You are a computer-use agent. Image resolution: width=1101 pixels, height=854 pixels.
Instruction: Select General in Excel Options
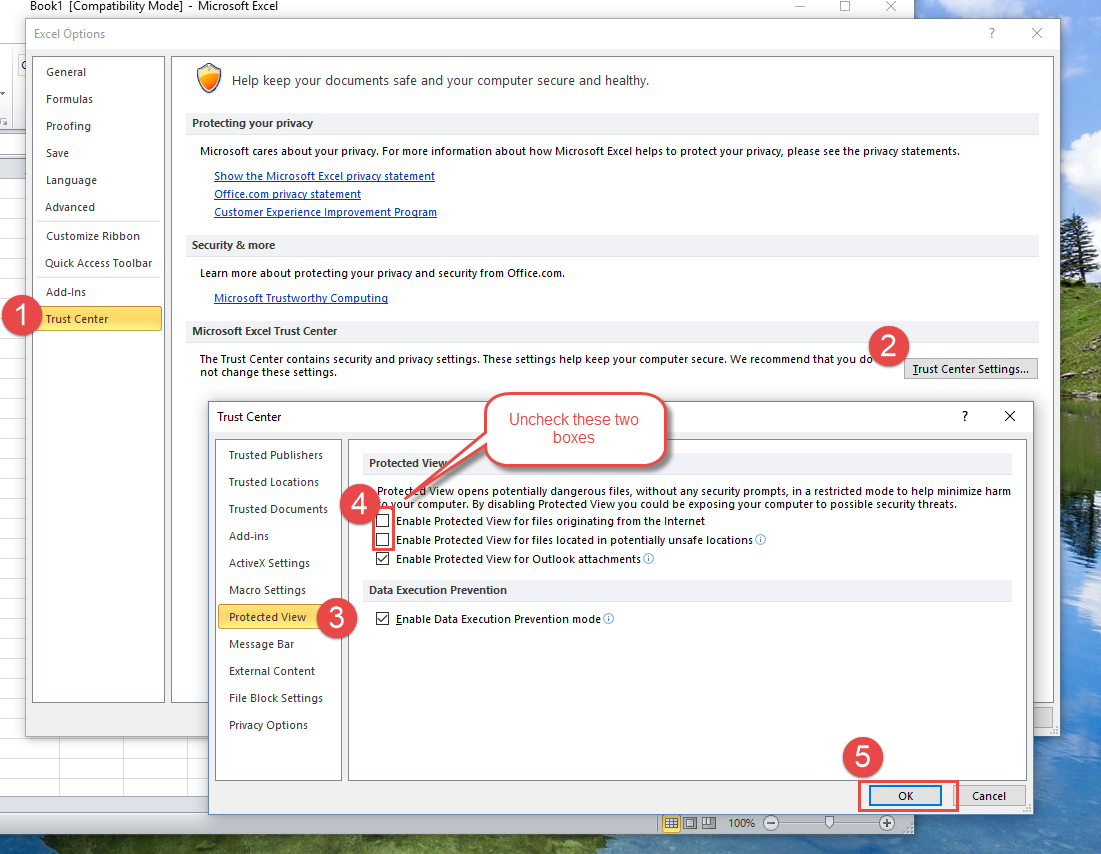click(x=98, y=72)
